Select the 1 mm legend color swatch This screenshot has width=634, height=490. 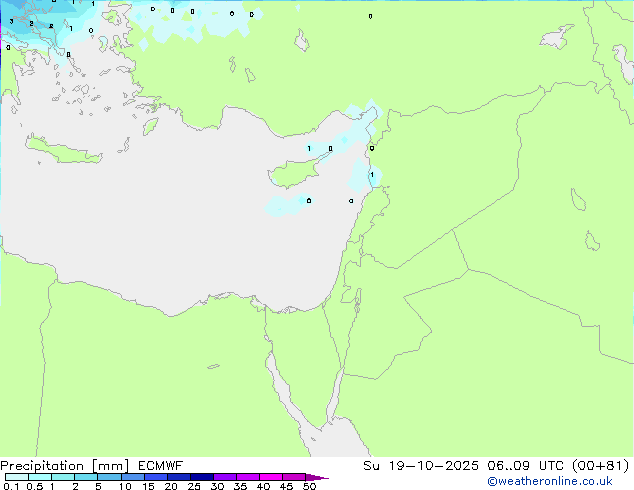(x=63, y=477)
